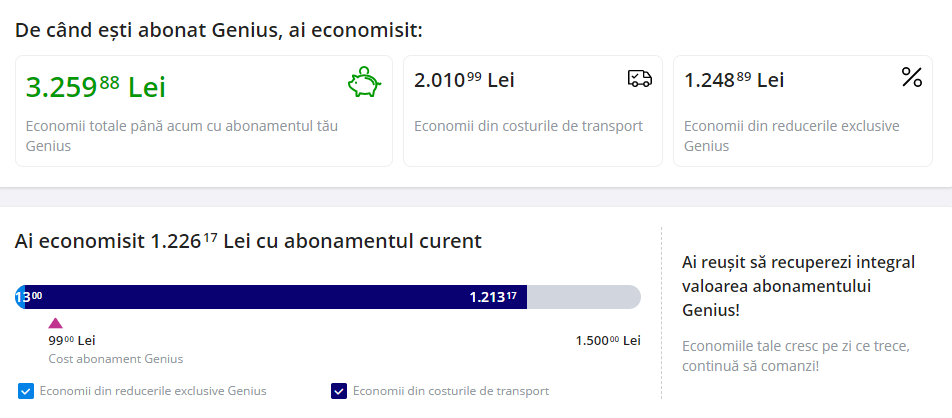Click the green piggy bank icon
Image resolution: width=952 pixels, height=418 pixels.
click(364, 82)
